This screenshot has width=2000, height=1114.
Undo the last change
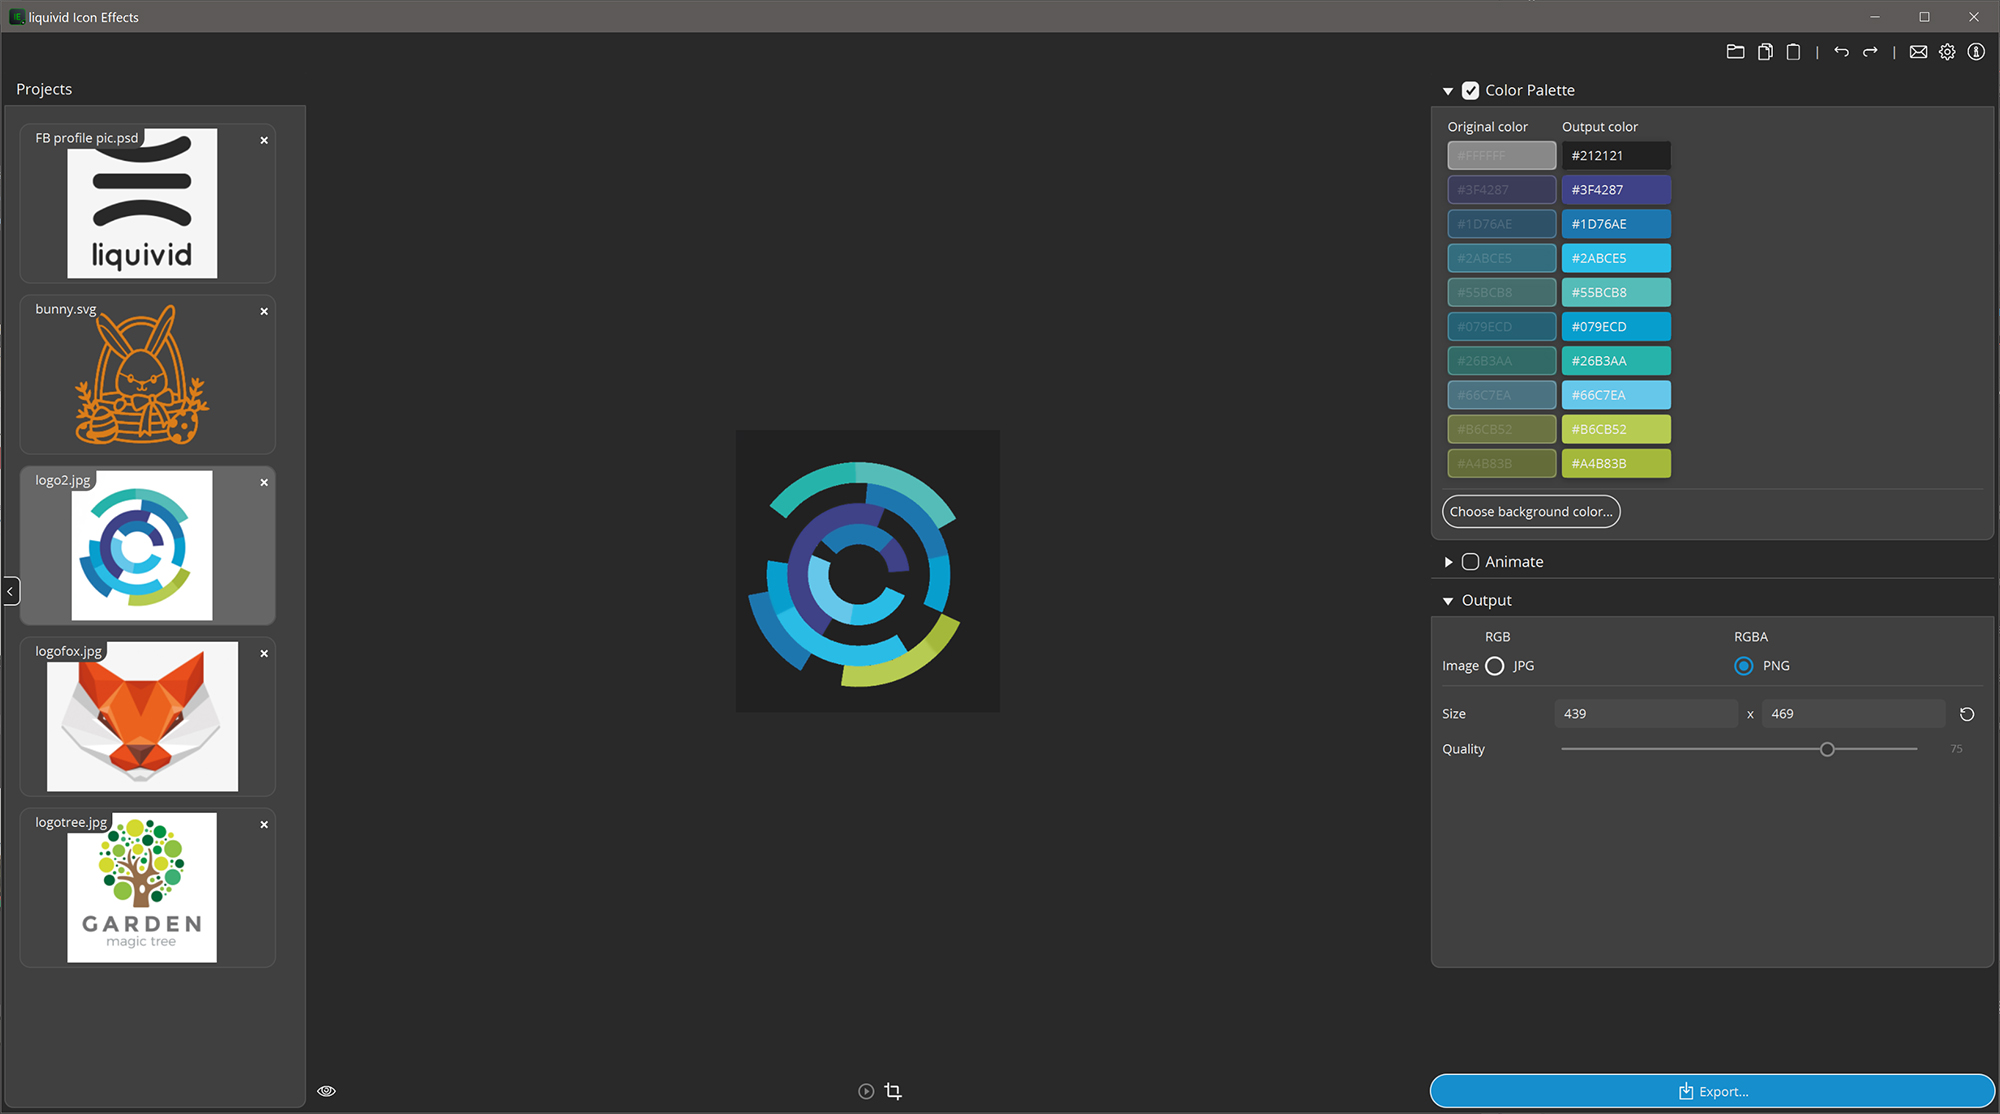[1841, 51]
